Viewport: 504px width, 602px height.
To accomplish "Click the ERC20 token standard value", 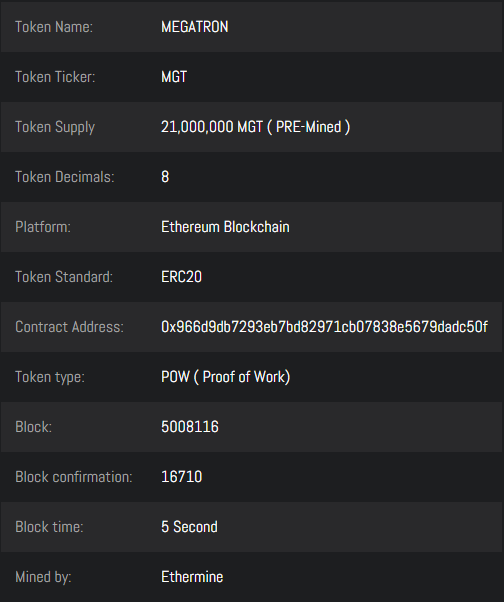I will pos(182,277).
